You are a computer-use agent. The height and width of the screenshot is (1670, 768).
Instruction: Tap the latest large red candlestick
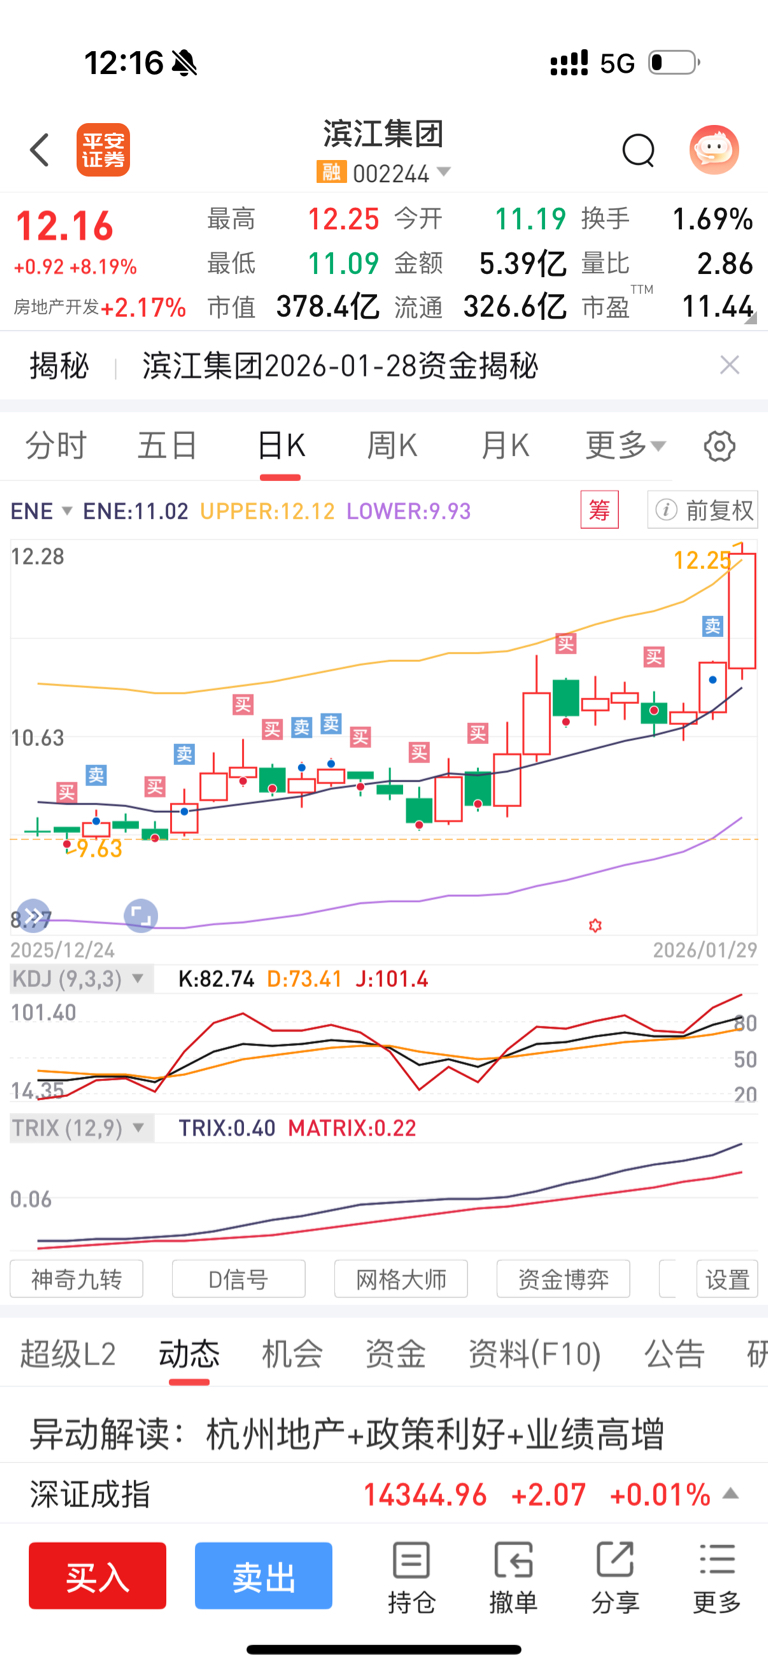(x=742, y=610)
